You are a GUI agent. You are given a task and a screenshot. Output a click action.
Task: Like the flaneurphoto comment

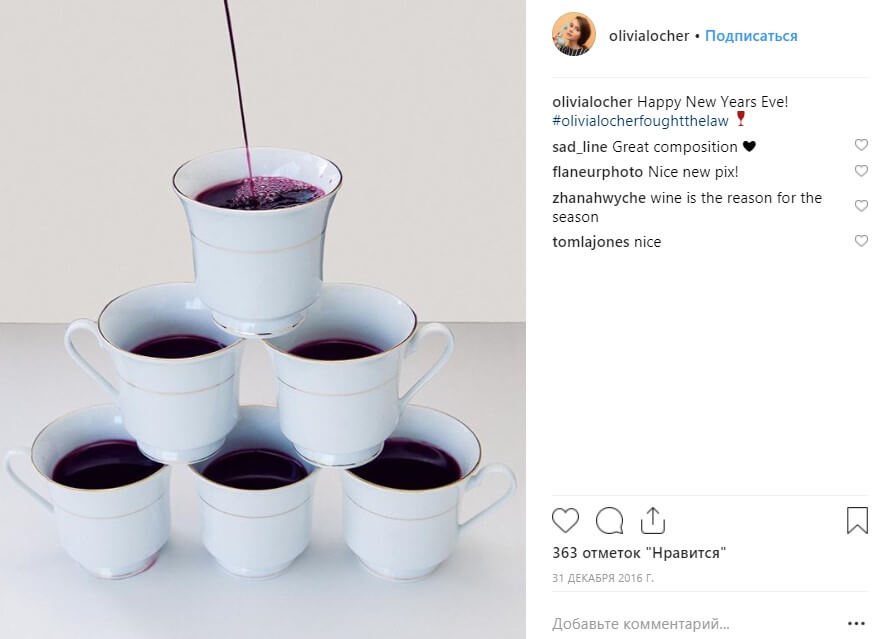861,172
